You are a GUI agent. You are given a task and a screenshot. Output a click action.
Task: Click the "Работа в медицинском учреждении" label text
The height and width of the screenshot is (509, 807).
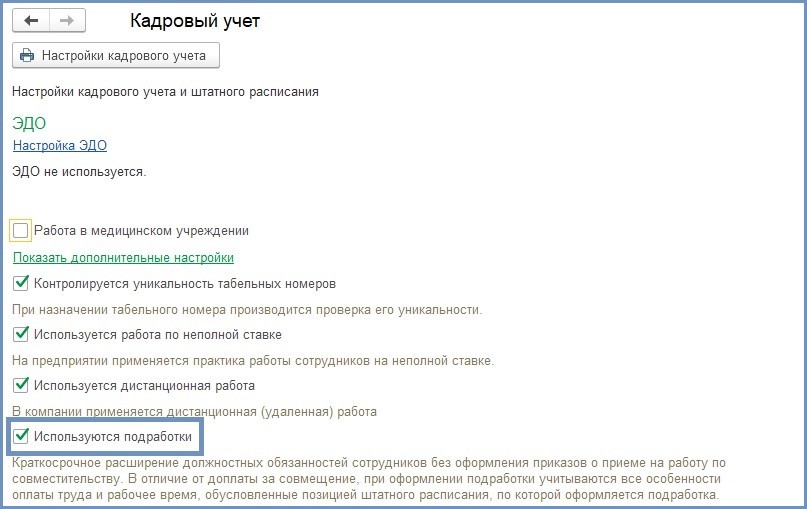pyautogui.click(x=141, y=231)
